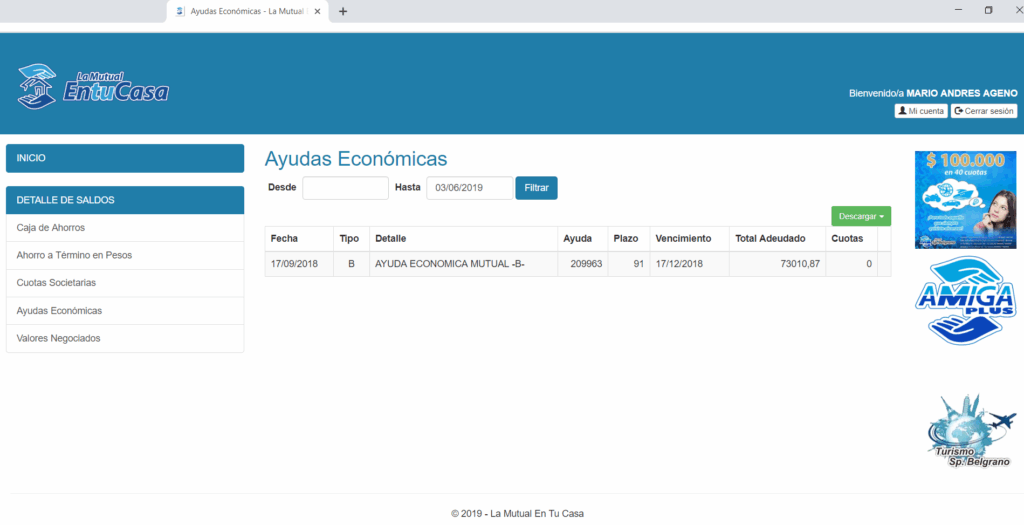Open the Mi cuenta account button
The image size is (1024, 525).
click(x=920, y=111)
